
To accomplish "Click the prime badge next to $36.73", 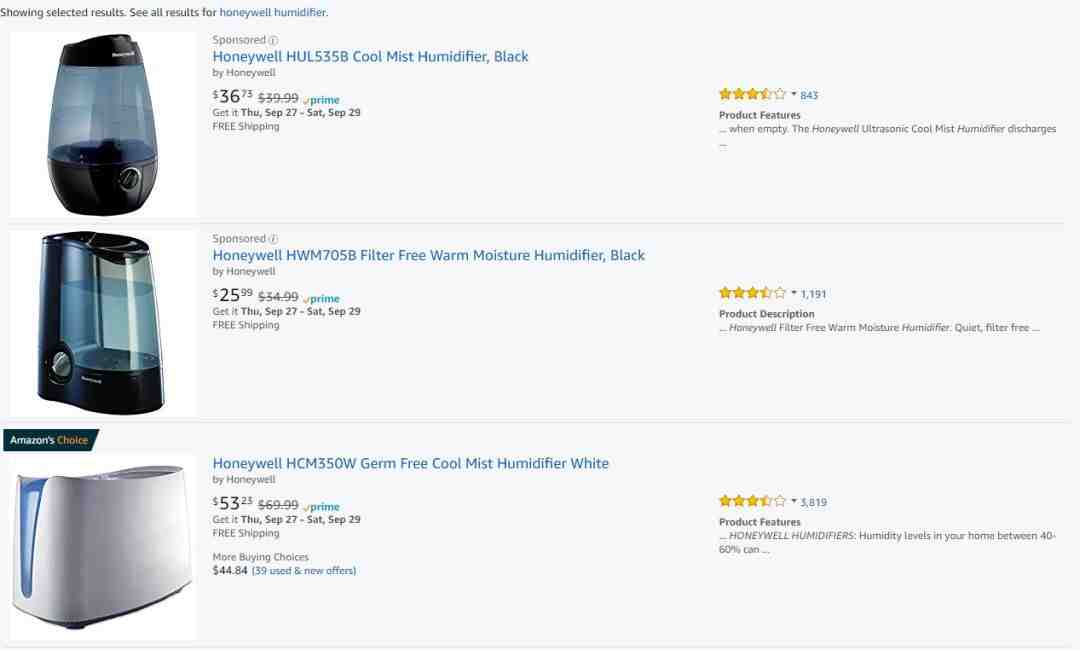I will tap(321, 100).
